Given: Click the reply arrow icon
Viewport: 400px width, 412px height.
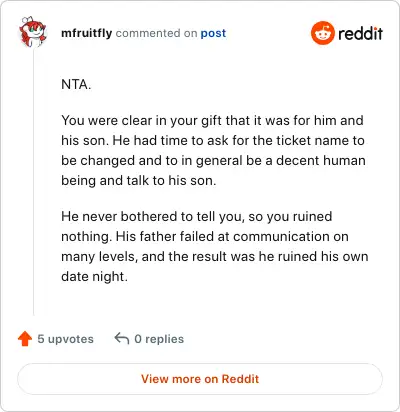Looking at the screenshot, I should point(122,338).
